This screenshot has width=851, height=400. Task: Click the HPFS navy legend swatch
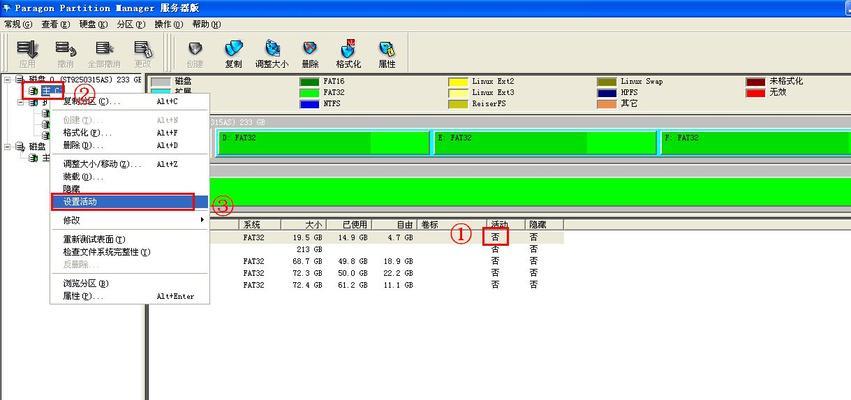[x=607, y=93]
